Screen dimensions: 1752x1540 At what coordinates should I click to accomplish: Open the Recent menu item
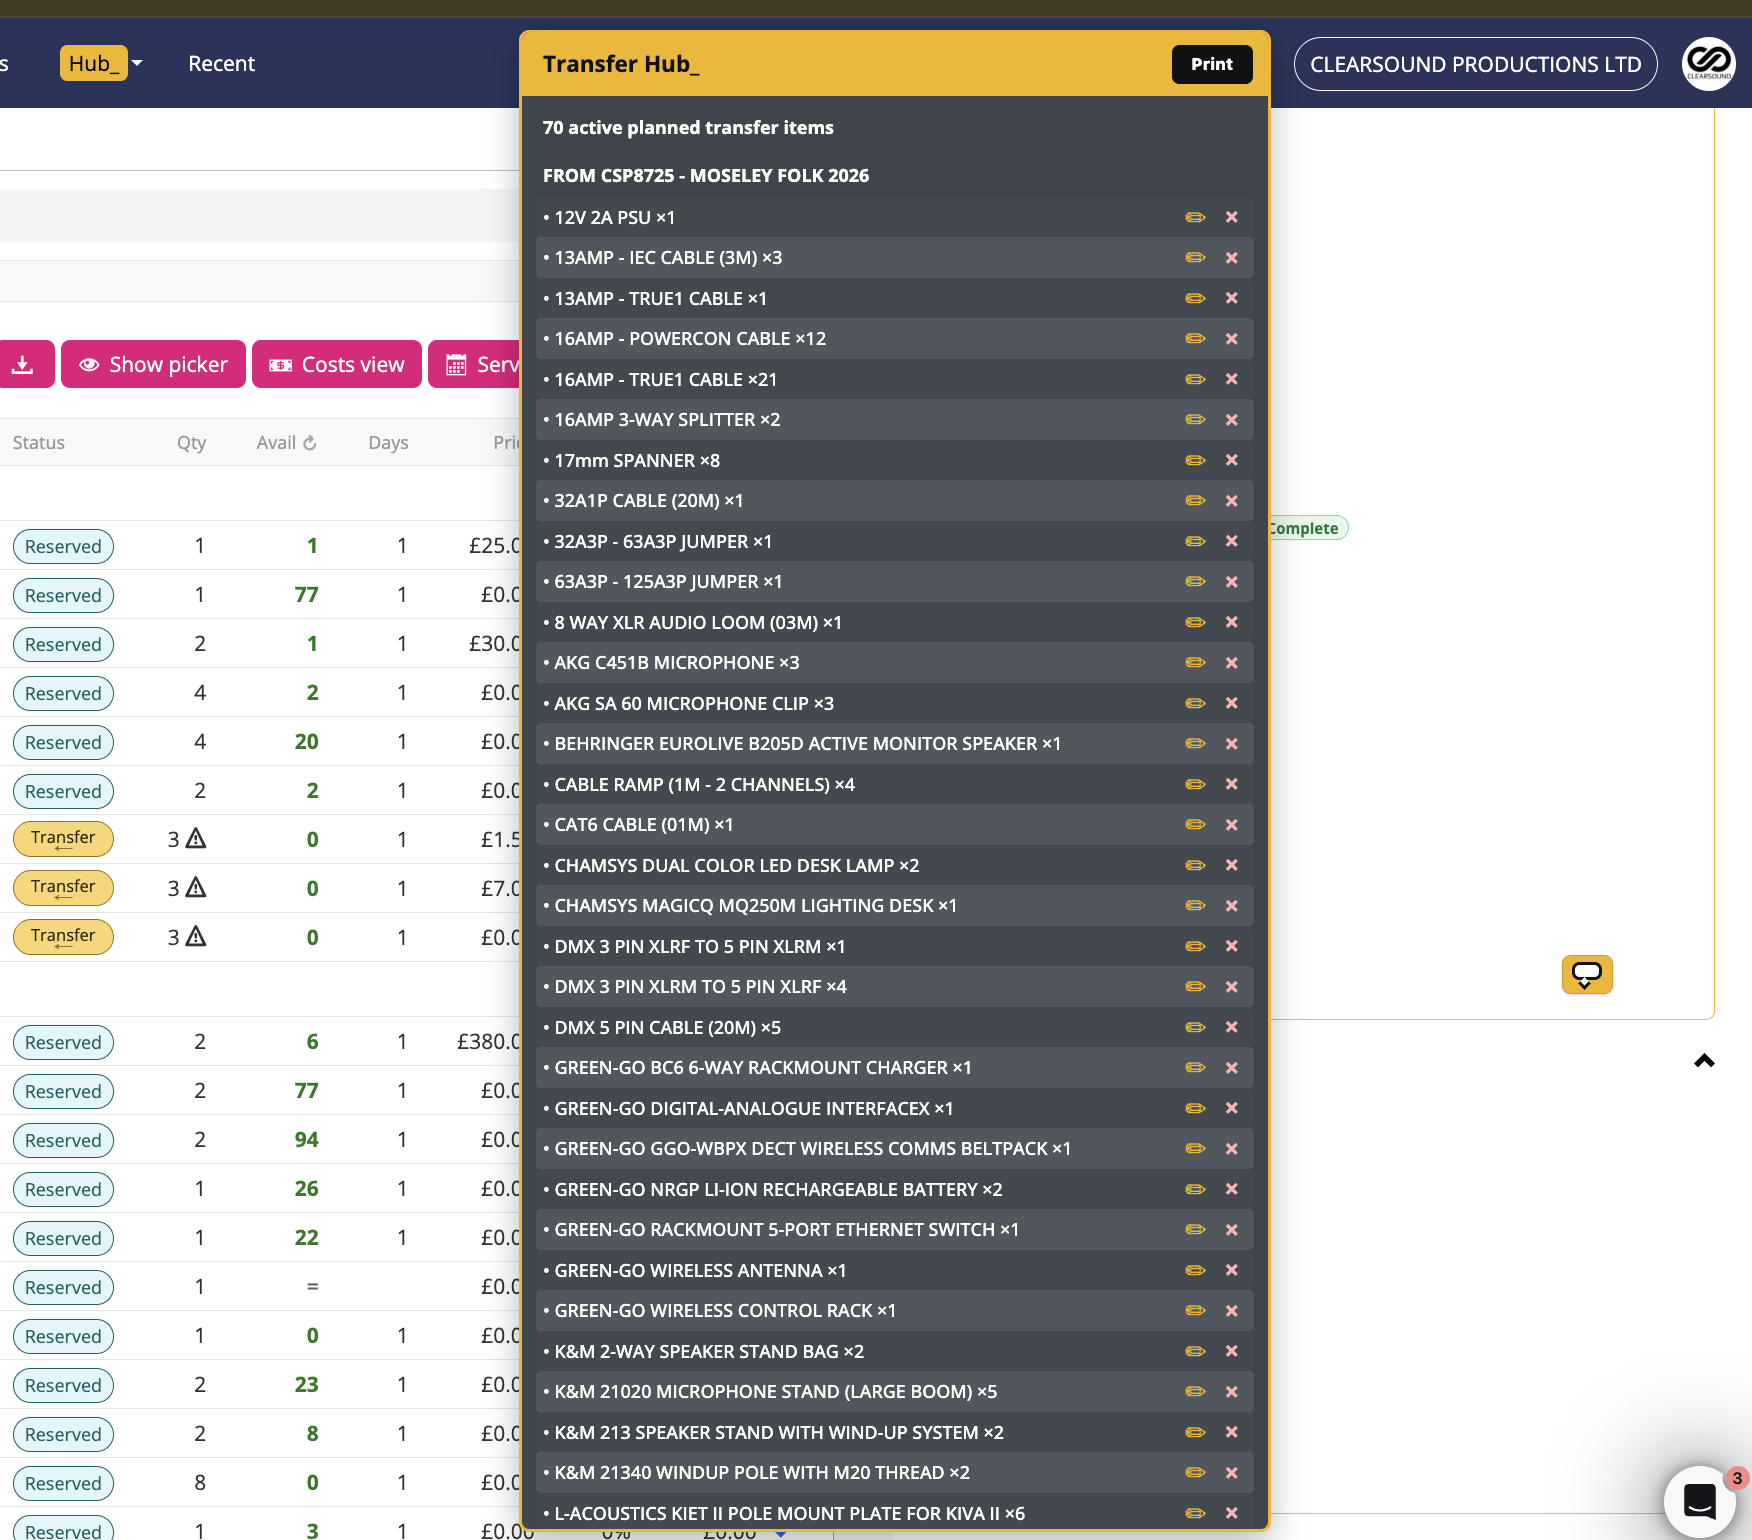point(221,64)
